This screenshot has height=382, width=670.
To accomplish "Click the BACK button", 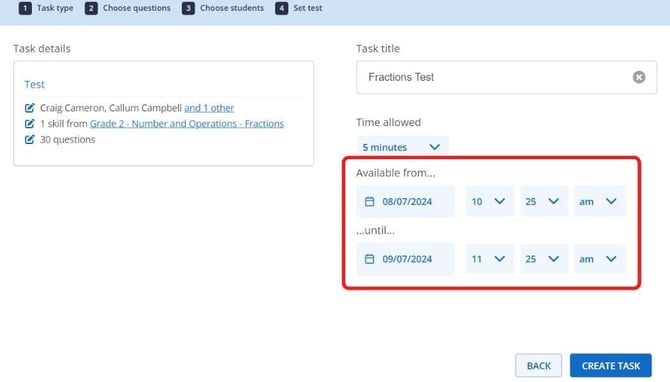I will [x=538, y=366].
